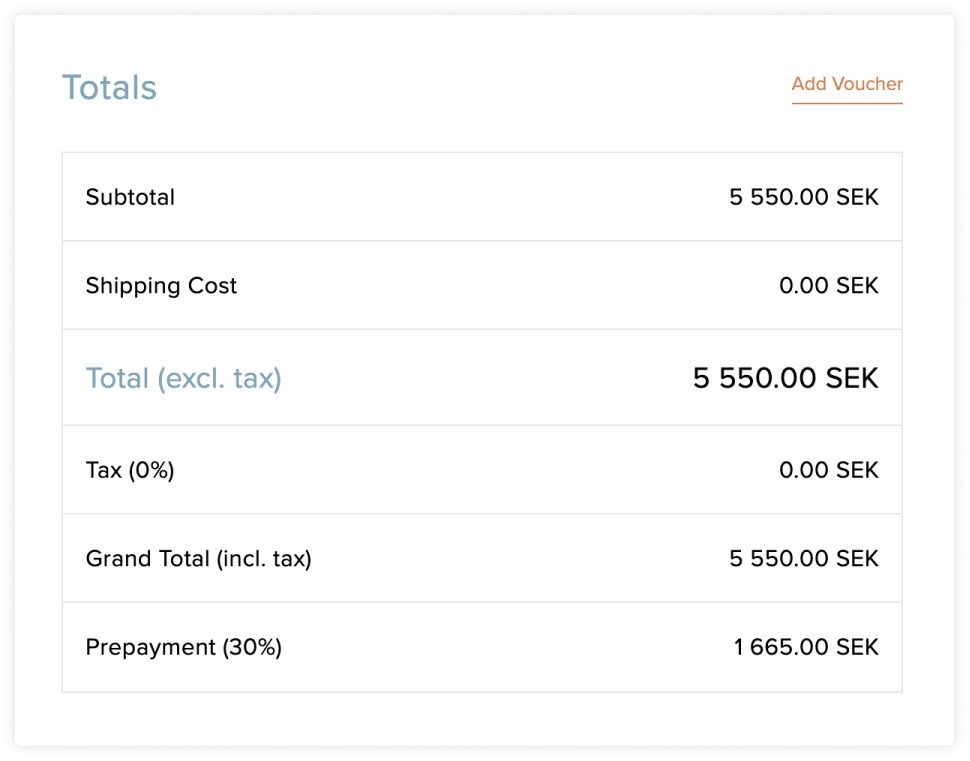Select the Tax value 0.00 SEK
Image resolution: width=970 pixels, height=761 pixels.
point(829,470)
